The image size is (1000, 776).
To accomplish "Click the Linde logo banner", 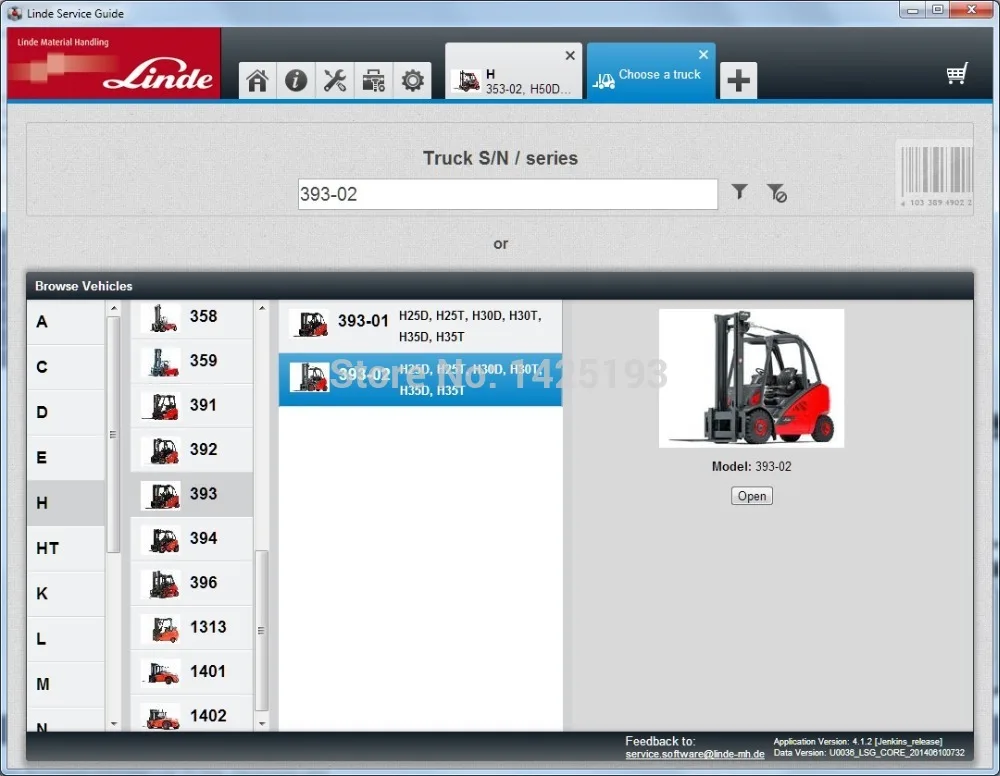I will (114, 63).
